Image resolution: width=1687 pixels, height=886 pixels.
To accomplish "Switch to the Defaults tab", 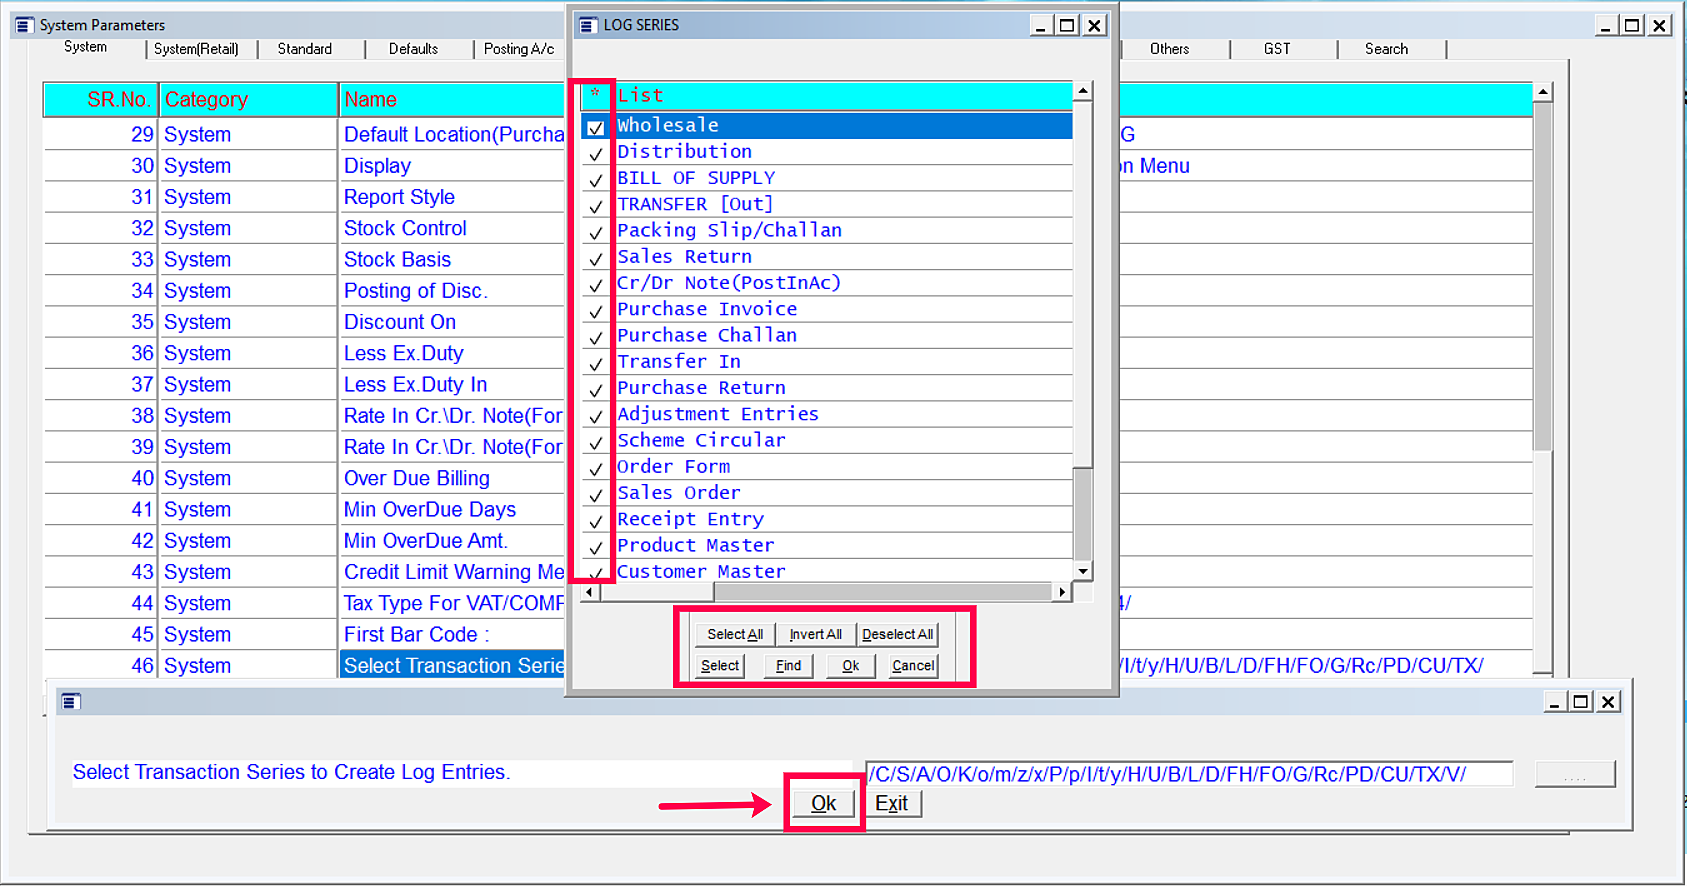I will pos(413,49).
